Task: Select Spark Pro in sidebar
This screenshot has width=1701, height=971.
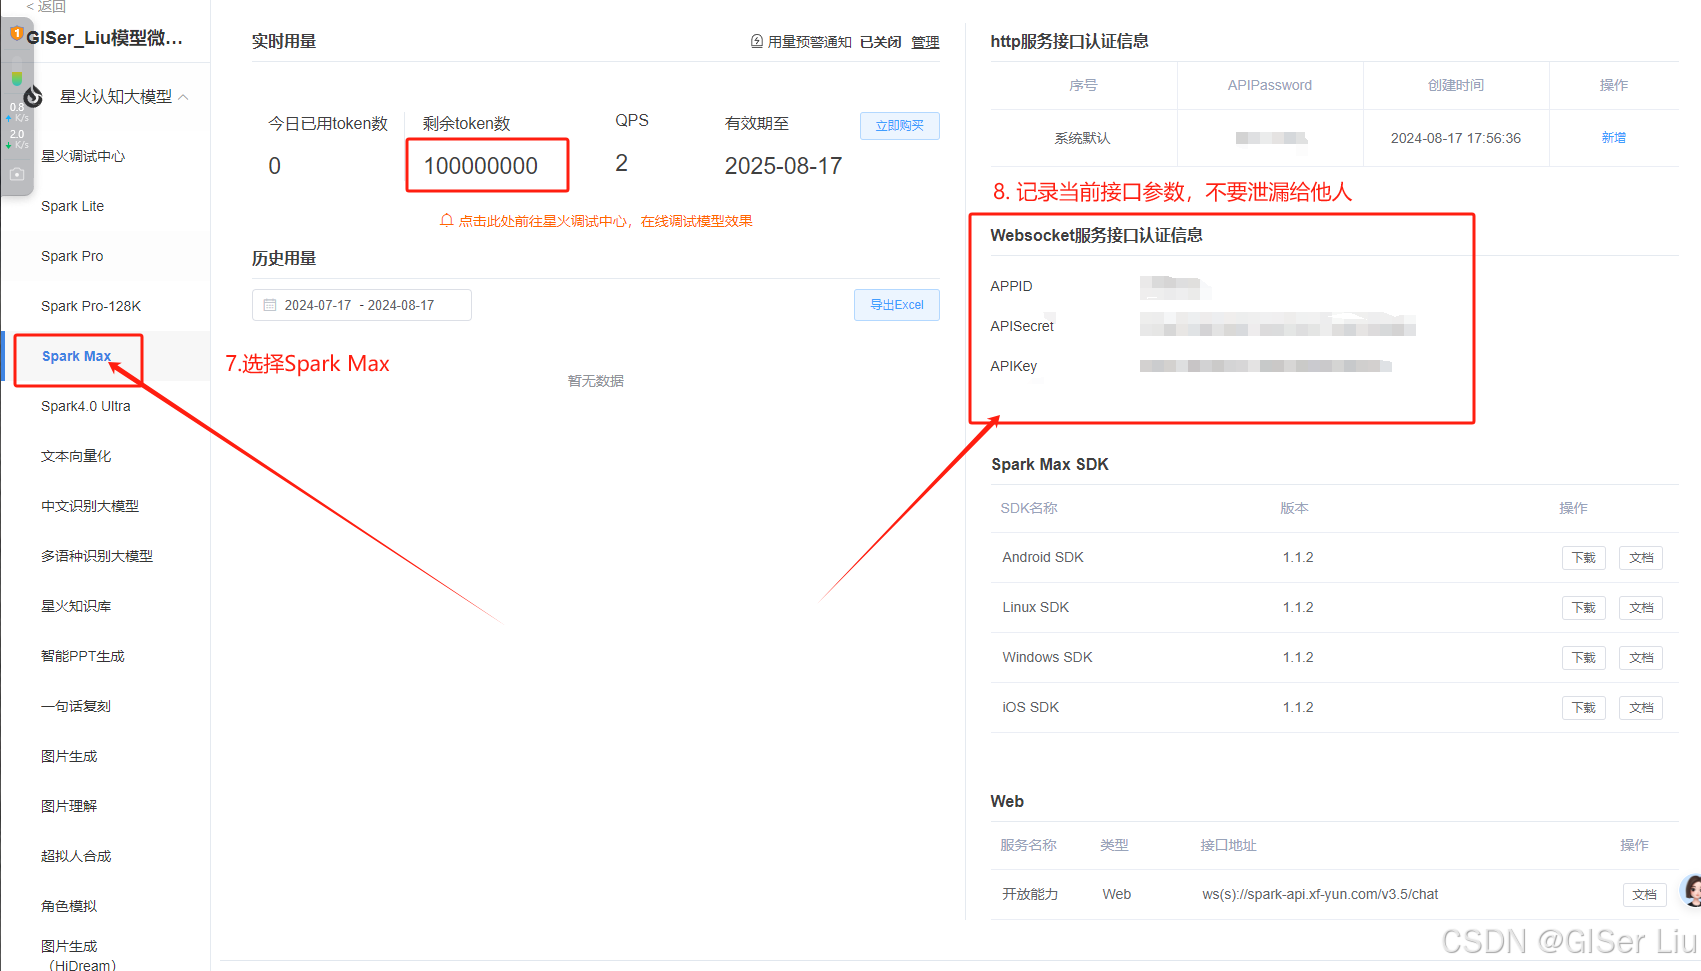Action: [72, 256]
